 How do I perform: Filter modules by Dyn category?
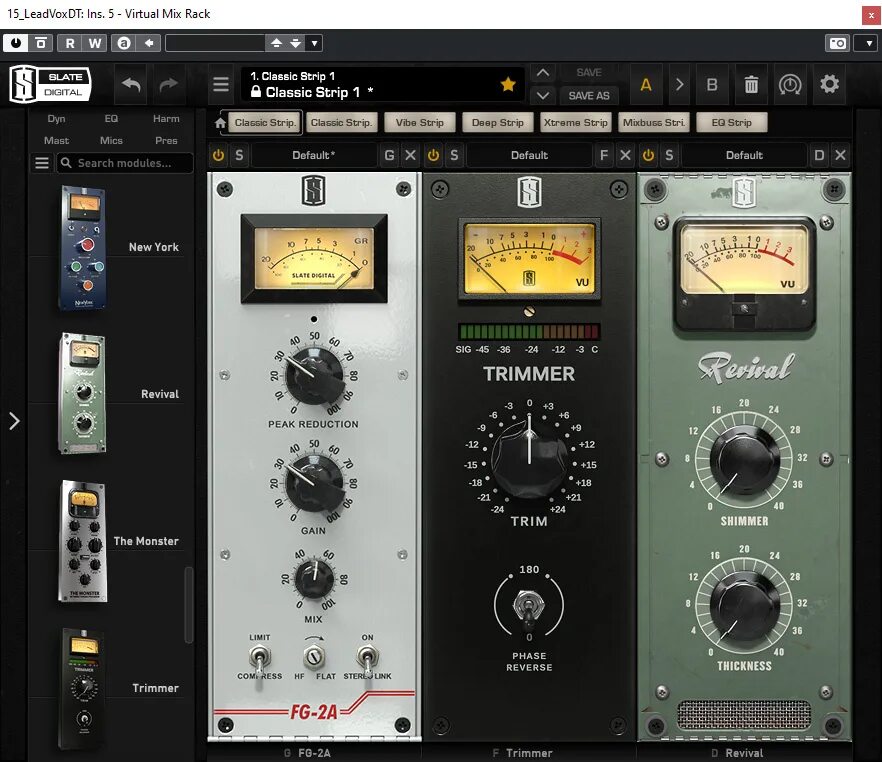tap(56, 119)
